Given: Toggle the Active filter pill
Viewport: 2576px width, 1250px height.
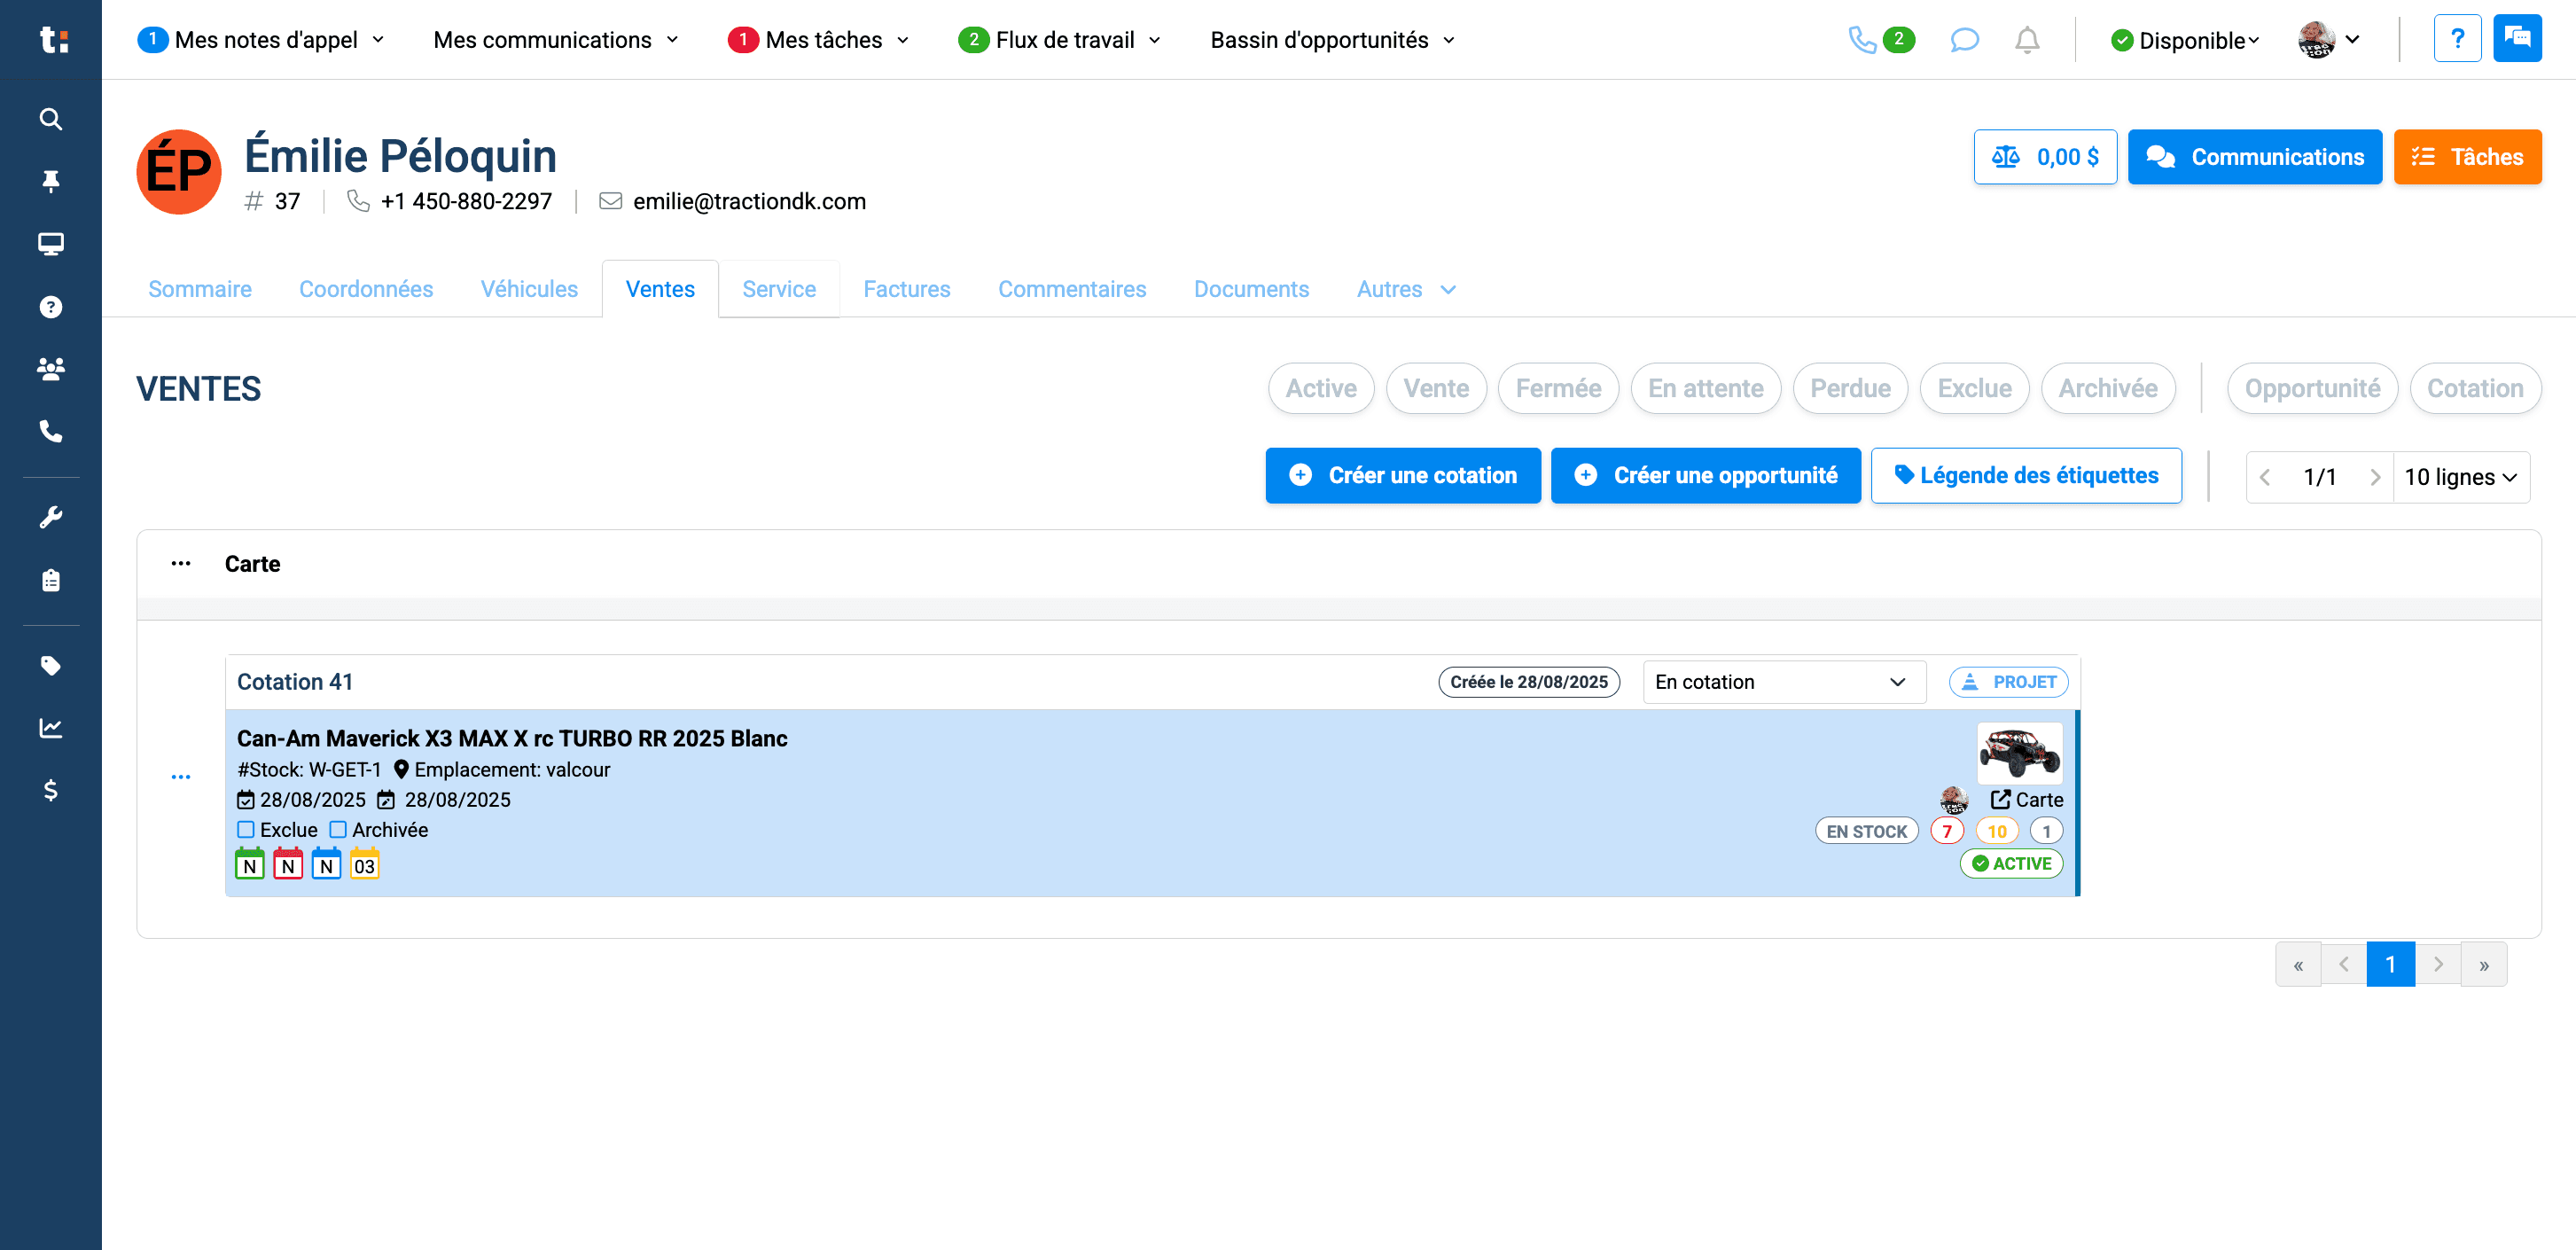Looking at the screenshot, I should [x=1321, y=388].
